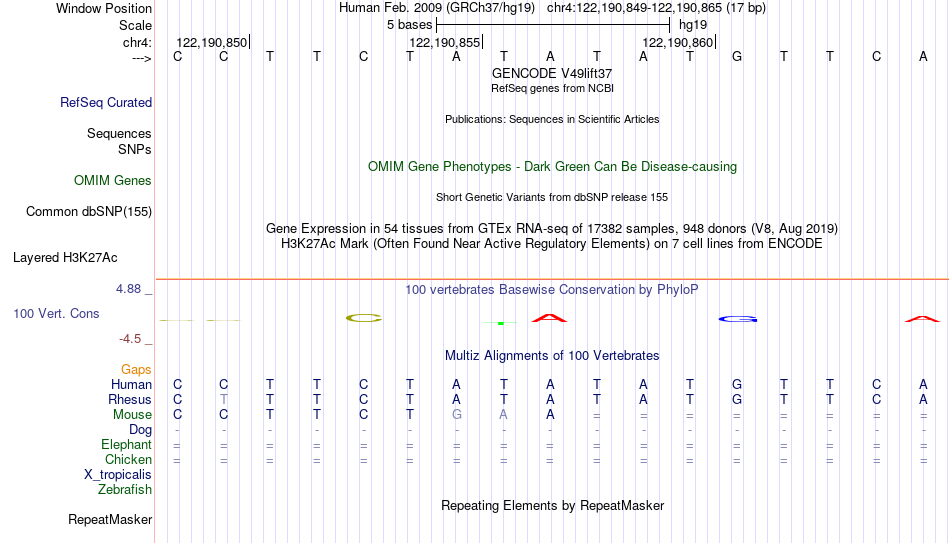
Task: Click the faded G in the Mouse row
Action: pos(457,415)
